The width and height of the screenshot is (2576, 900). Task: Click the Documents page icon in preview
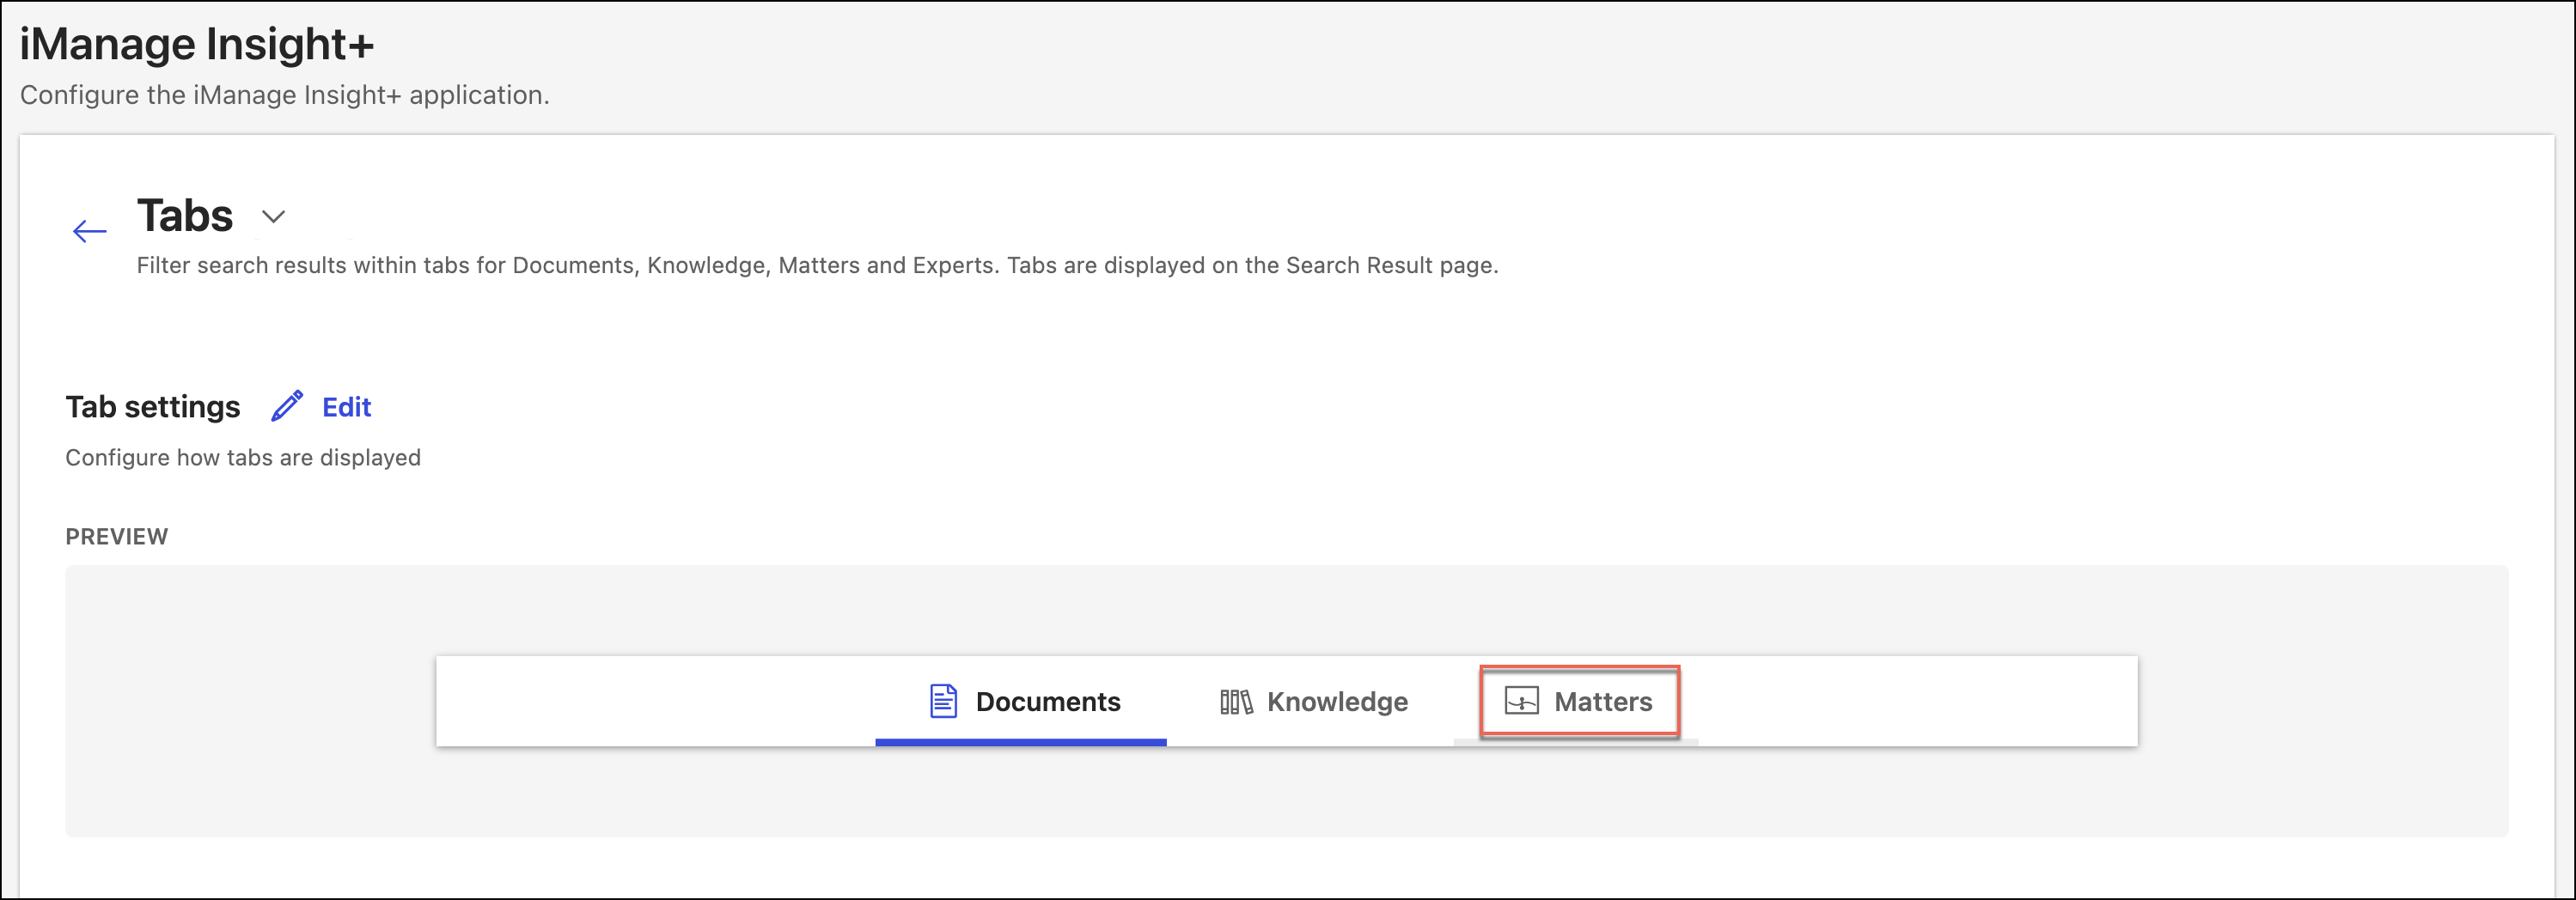943,701
